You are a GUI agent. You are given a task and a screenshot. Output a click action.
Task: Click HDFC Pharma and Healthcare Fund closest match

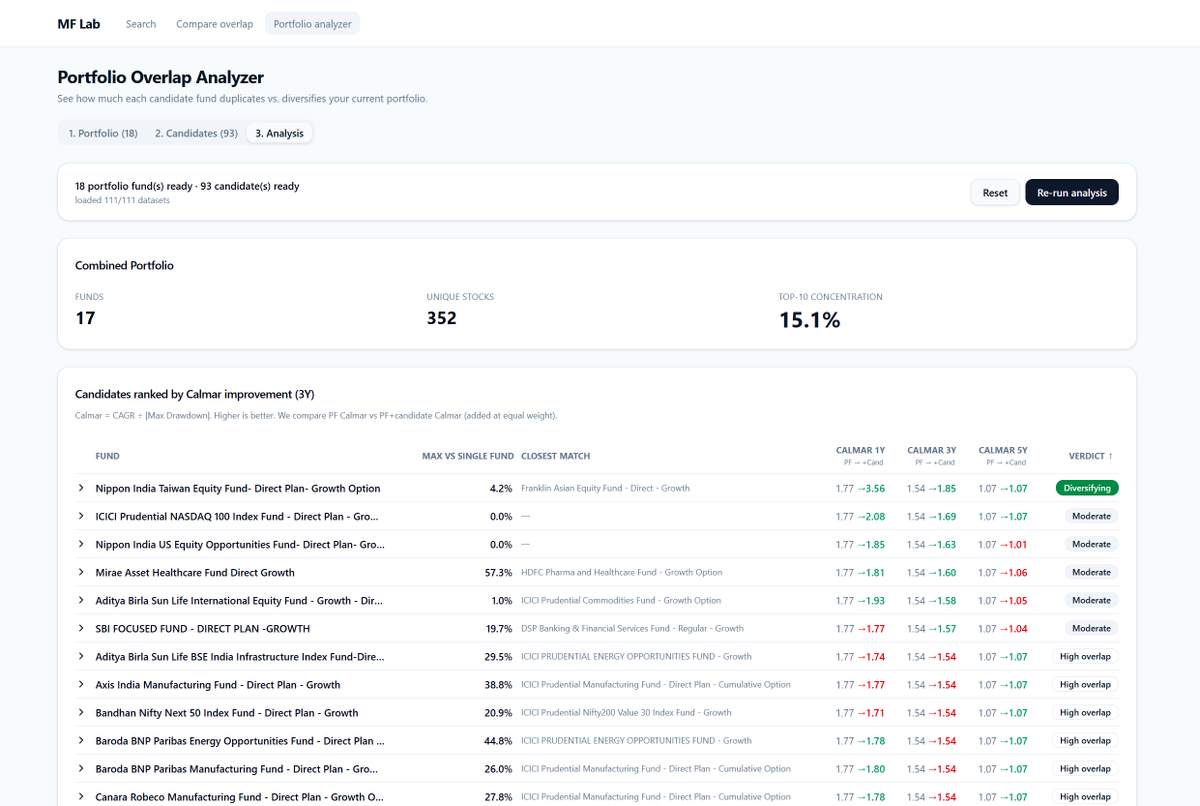[x=621, y=572]
